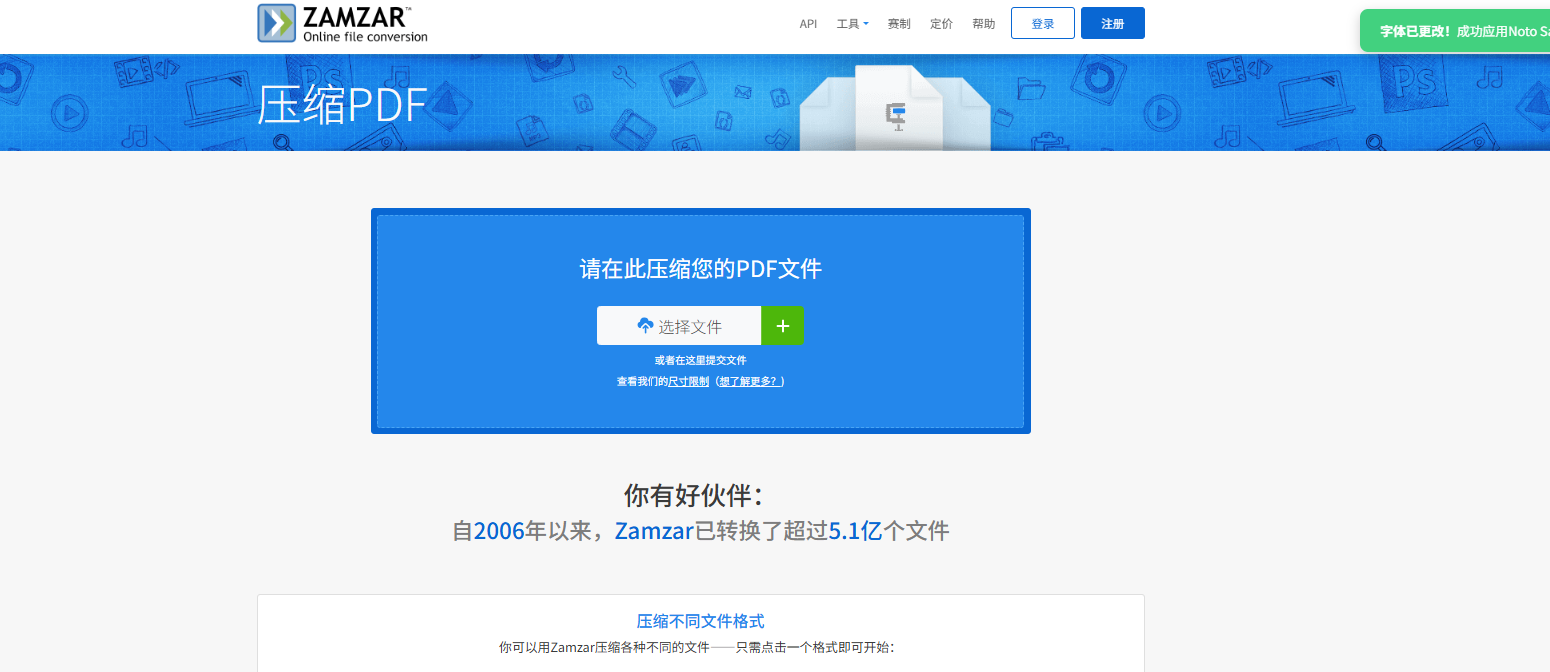Image resolution: width=1550 pixels, height=672 pixels.
Task: Click the 压缩不同文件格式 heading
Action: click(701, 621)
